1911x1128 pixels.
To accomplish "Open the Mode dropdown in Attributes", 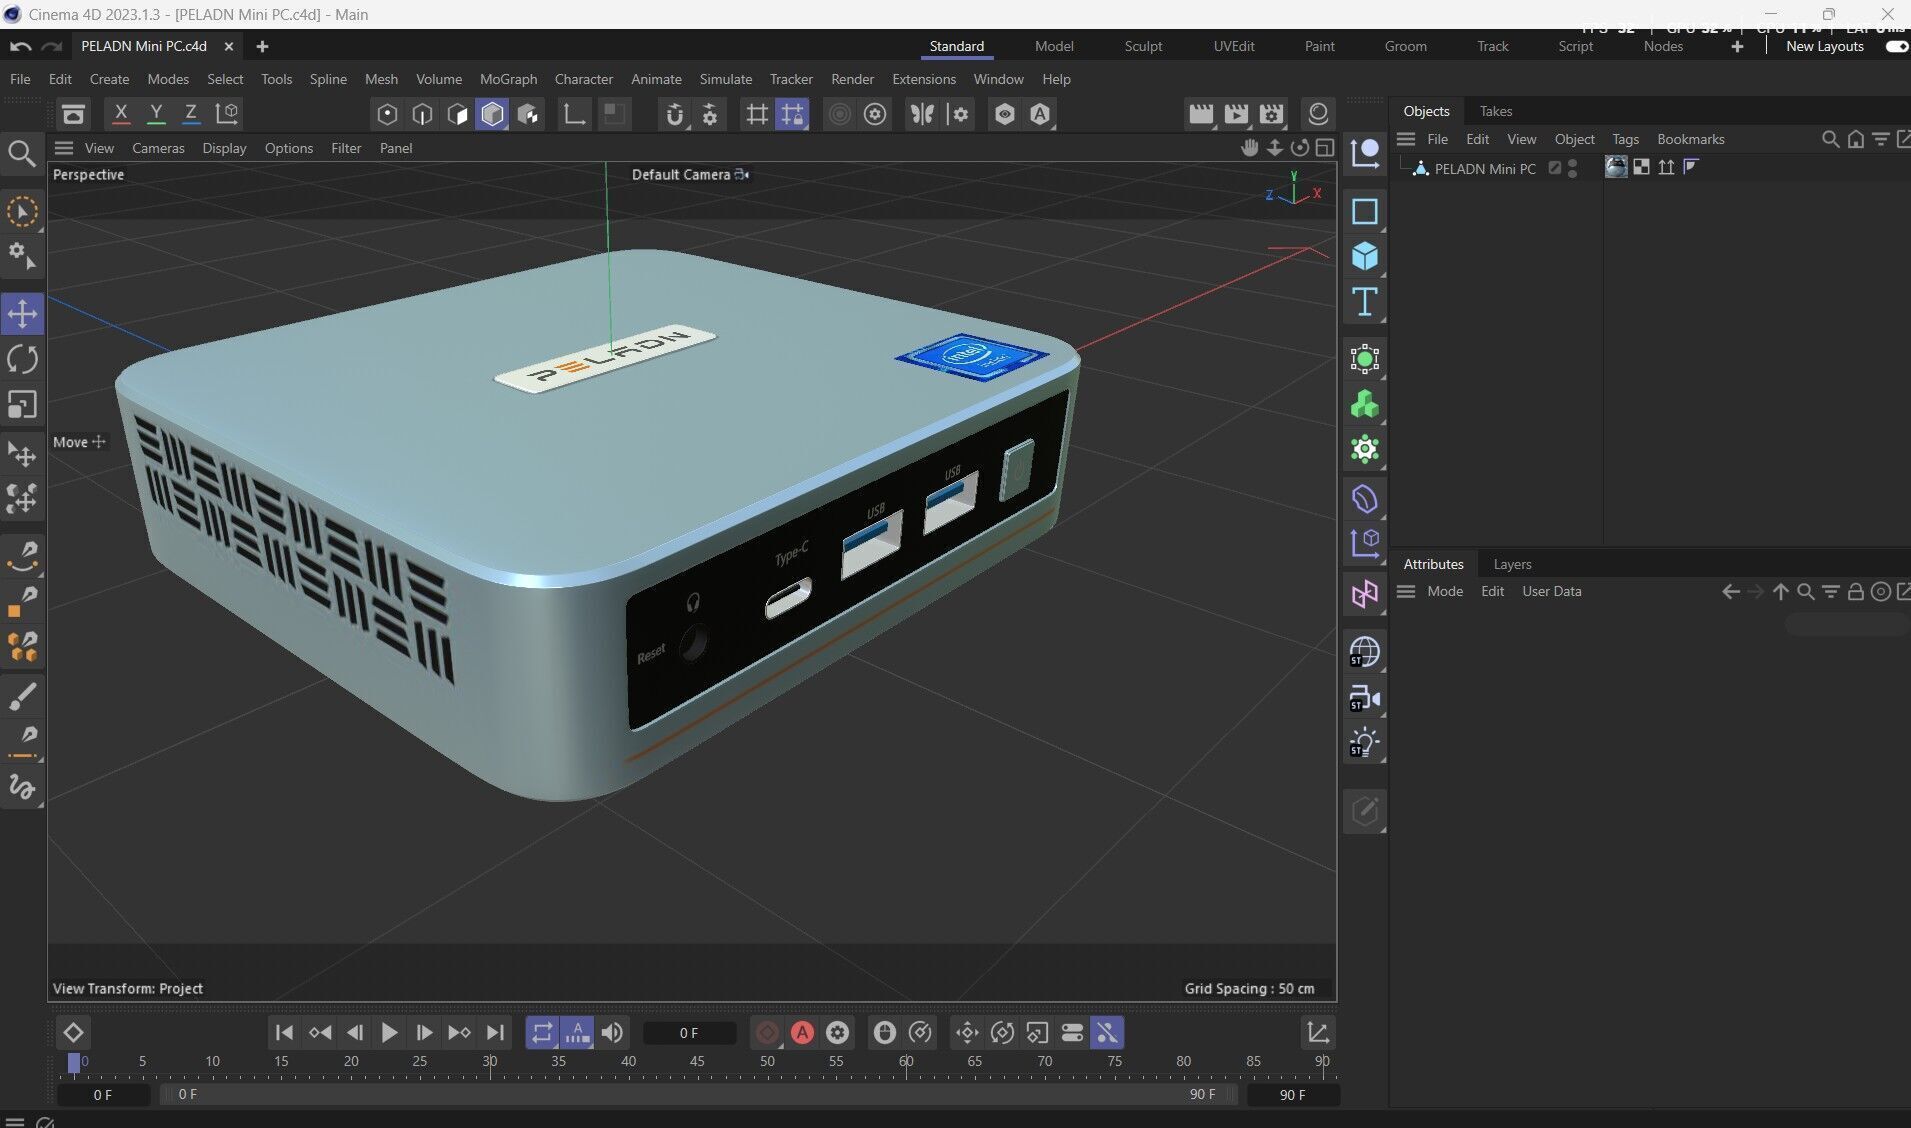I will coord(1445,592).
